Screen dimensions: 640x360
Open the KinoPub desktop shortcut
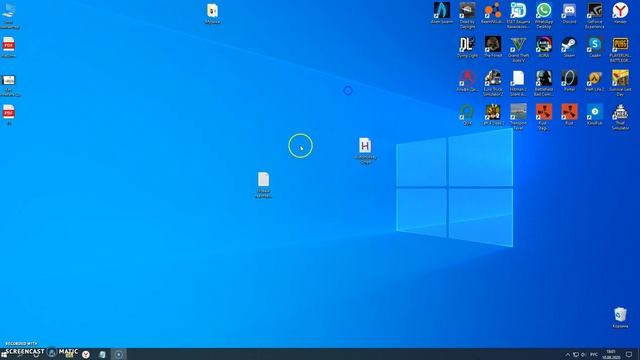(x=595, y=114)
